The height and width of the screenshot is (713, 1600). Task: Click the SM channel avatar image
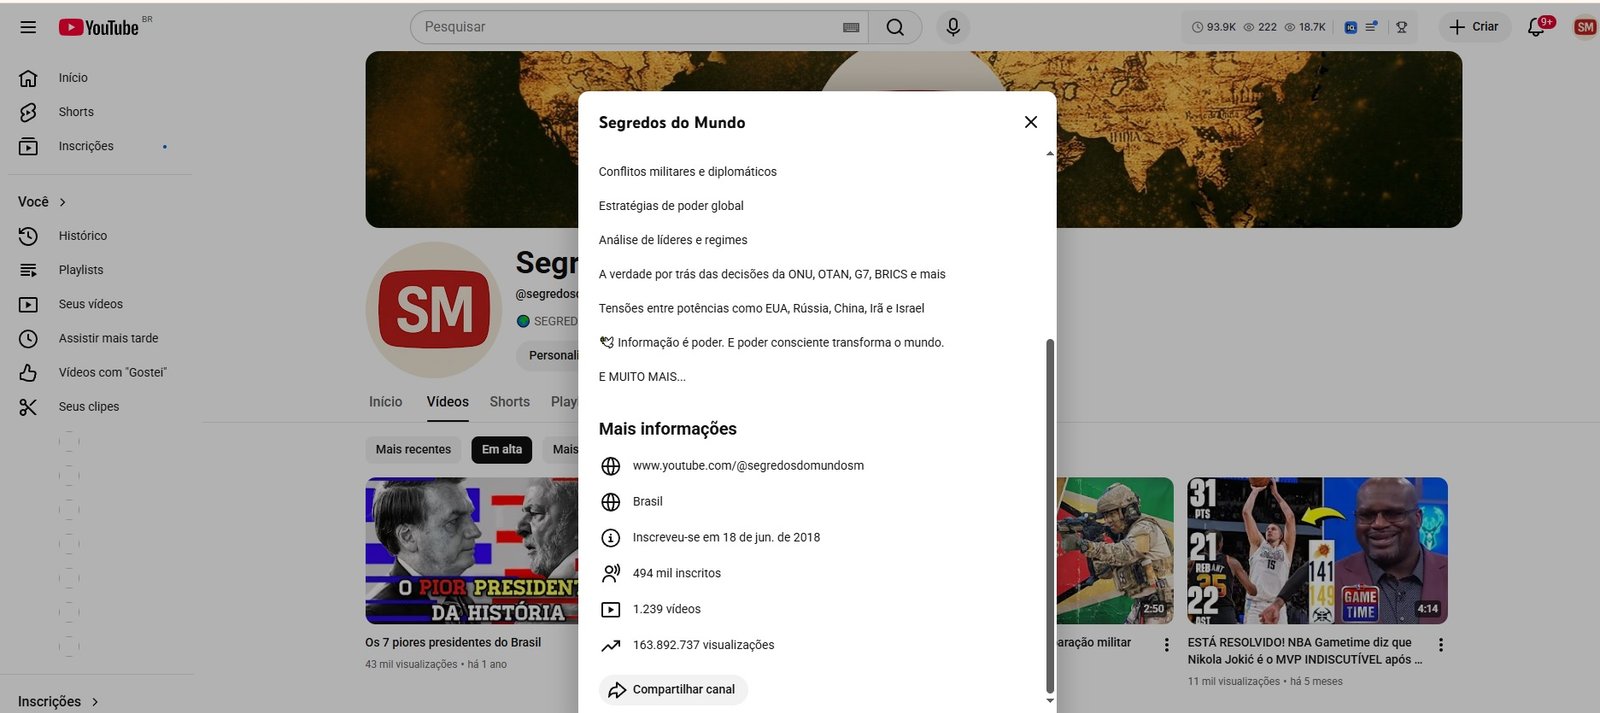434,309
